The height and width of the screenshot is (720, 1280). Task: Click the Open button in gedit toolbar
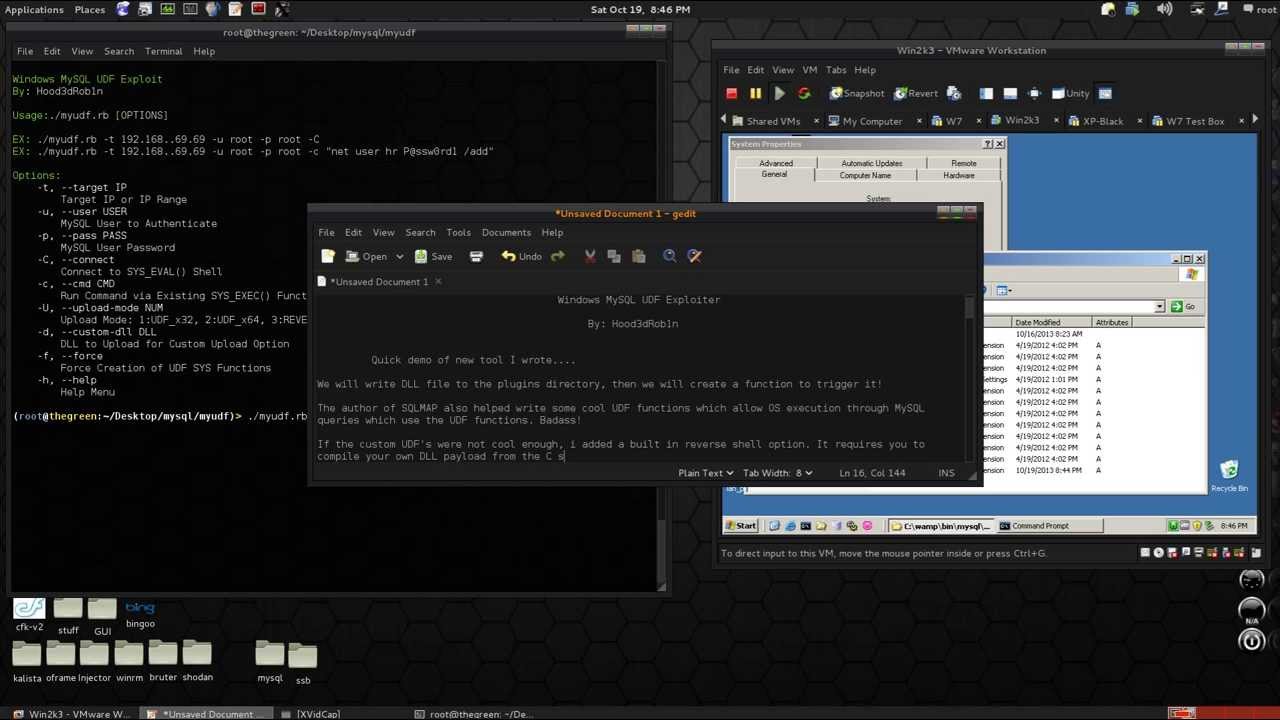click(367, 256)
